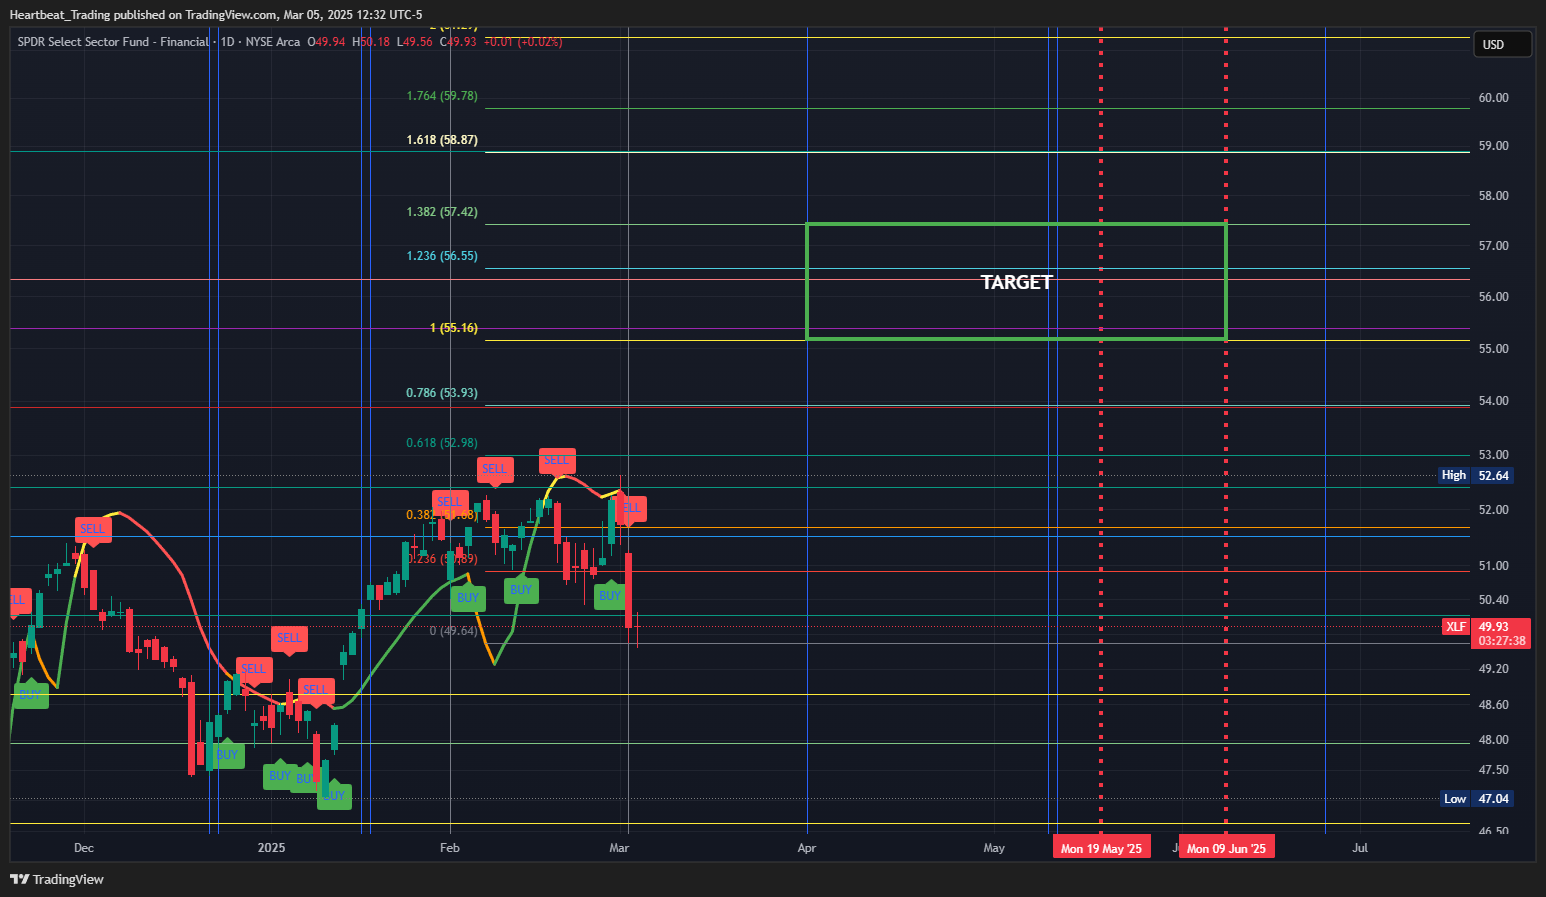The width and height of the screenshot is (1546, 897).
Task: Select the 1.618 (58.87) Fibonacci level label
Action: click(x=442, y=140)
